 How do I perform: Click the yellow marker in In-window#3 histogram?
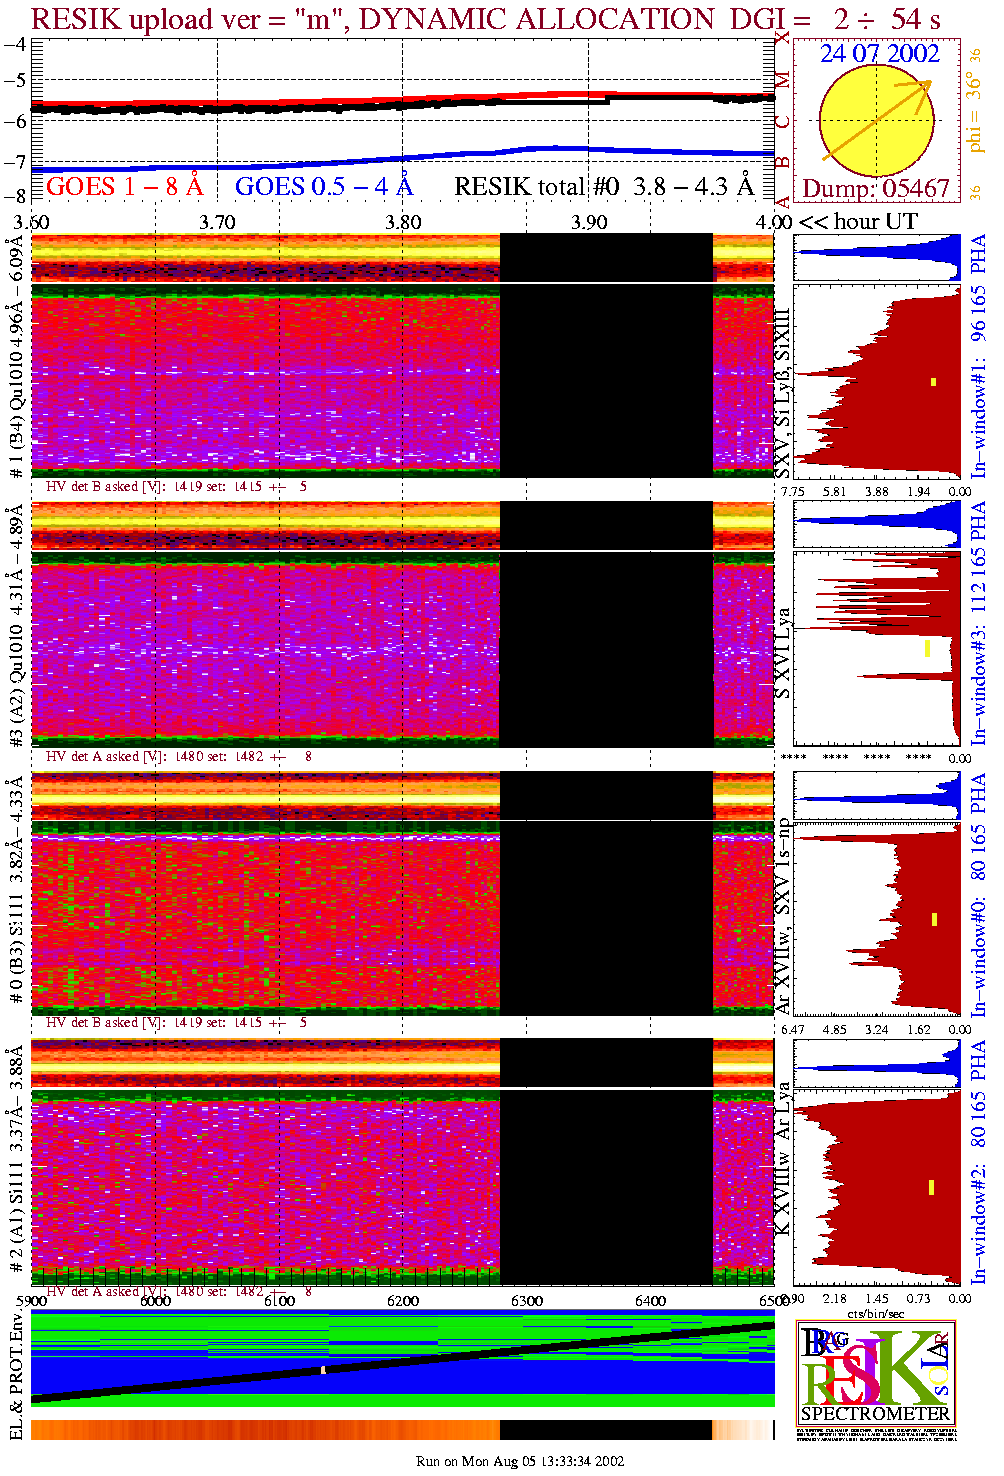928,648
